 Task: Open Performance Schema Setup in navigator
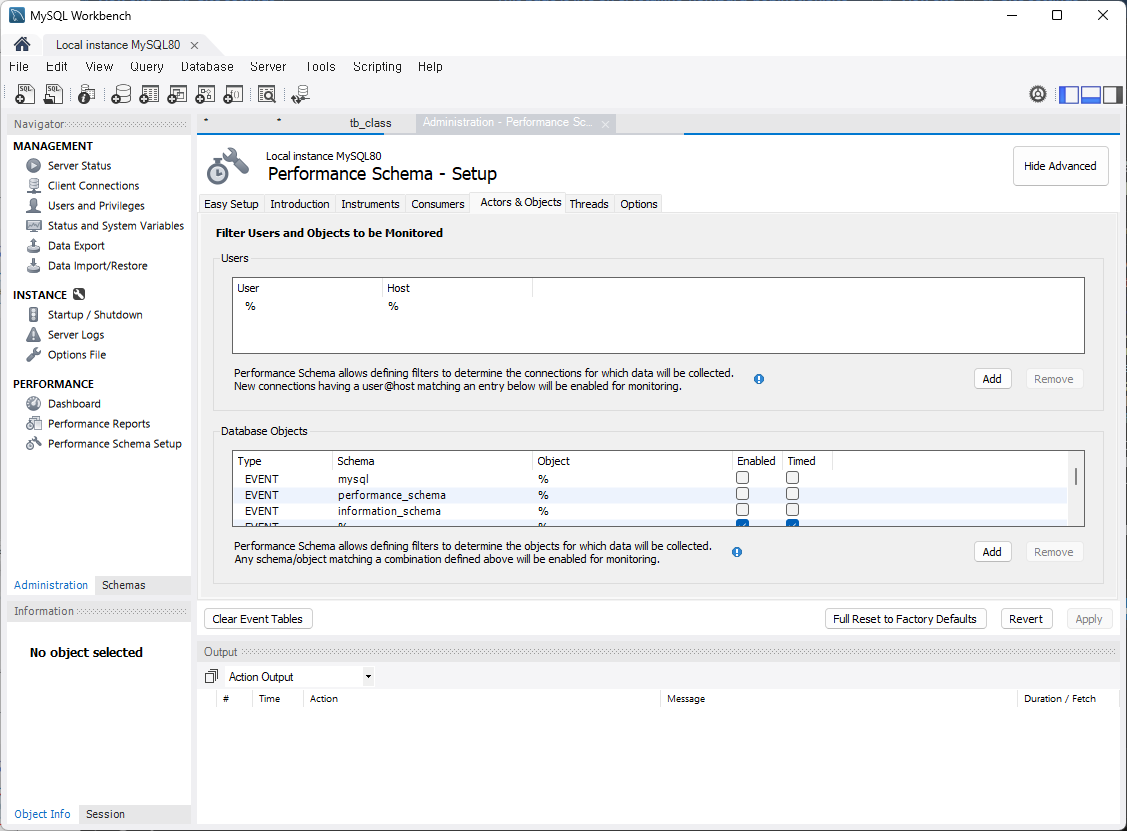tap(114, 444)
